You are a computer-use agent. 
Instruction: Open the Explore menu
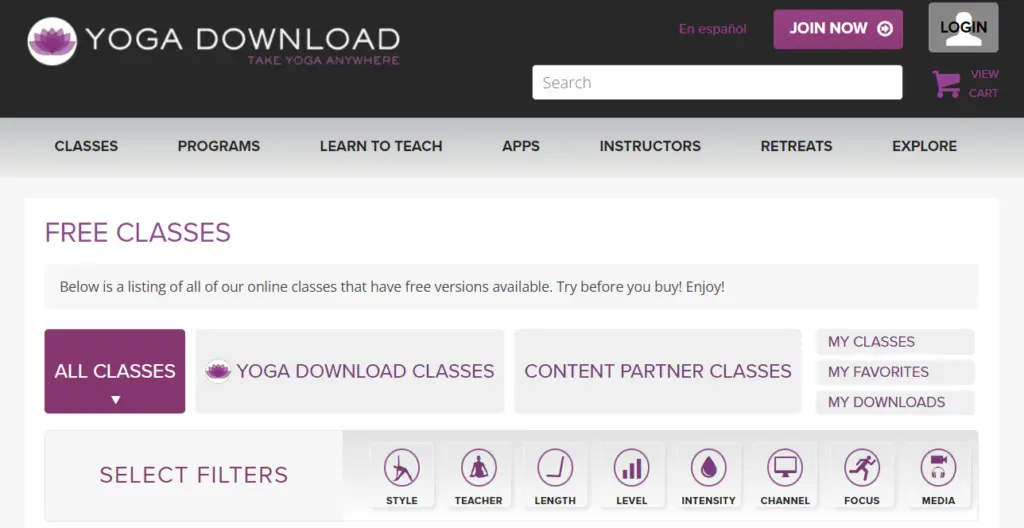(x=925, y=146)
